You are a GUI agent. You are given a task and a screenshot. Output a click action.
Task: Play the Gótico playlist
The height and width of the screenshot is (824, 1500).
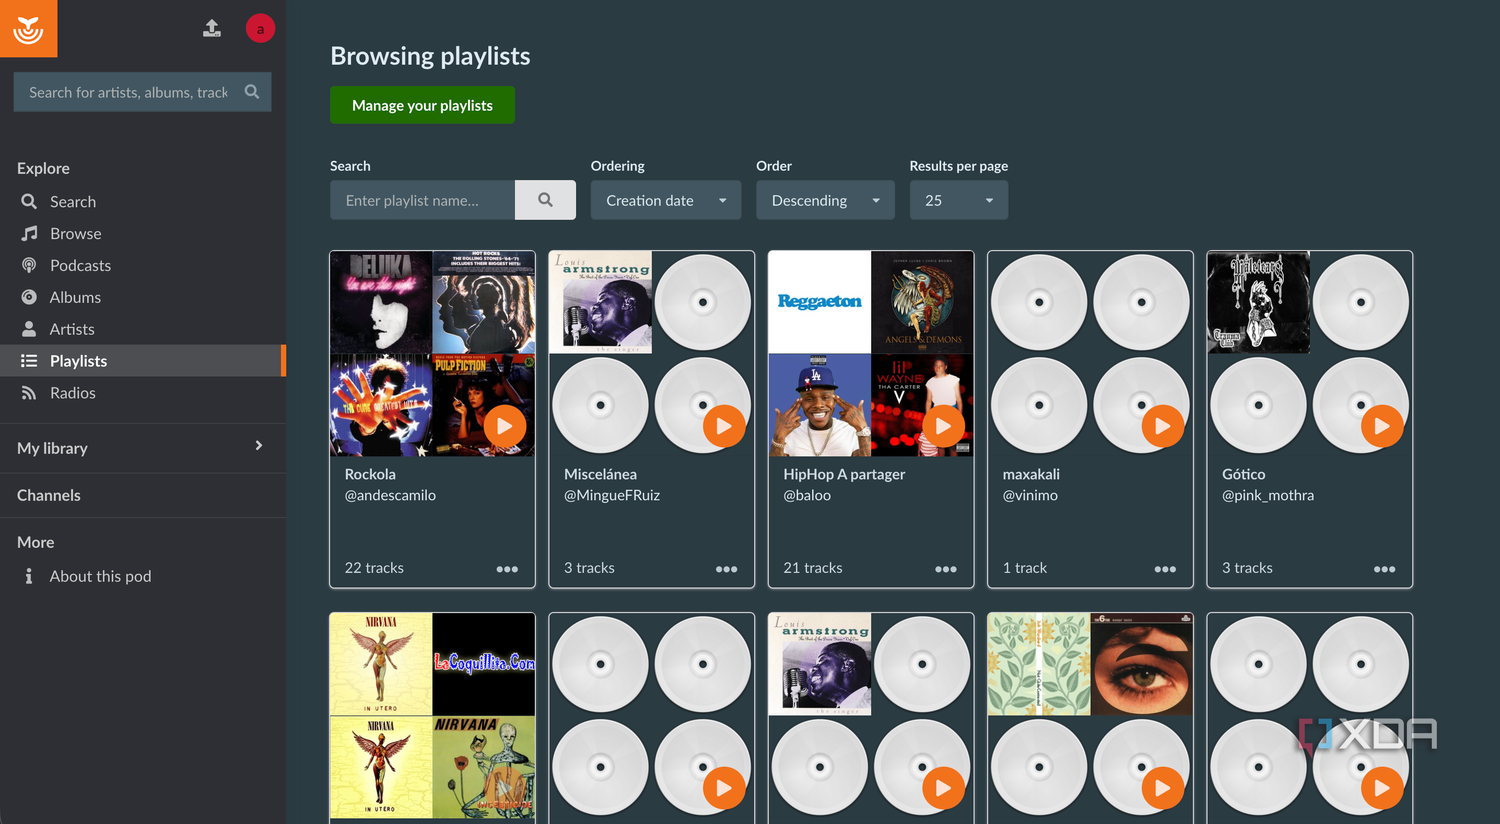[x=1382, y=426]
